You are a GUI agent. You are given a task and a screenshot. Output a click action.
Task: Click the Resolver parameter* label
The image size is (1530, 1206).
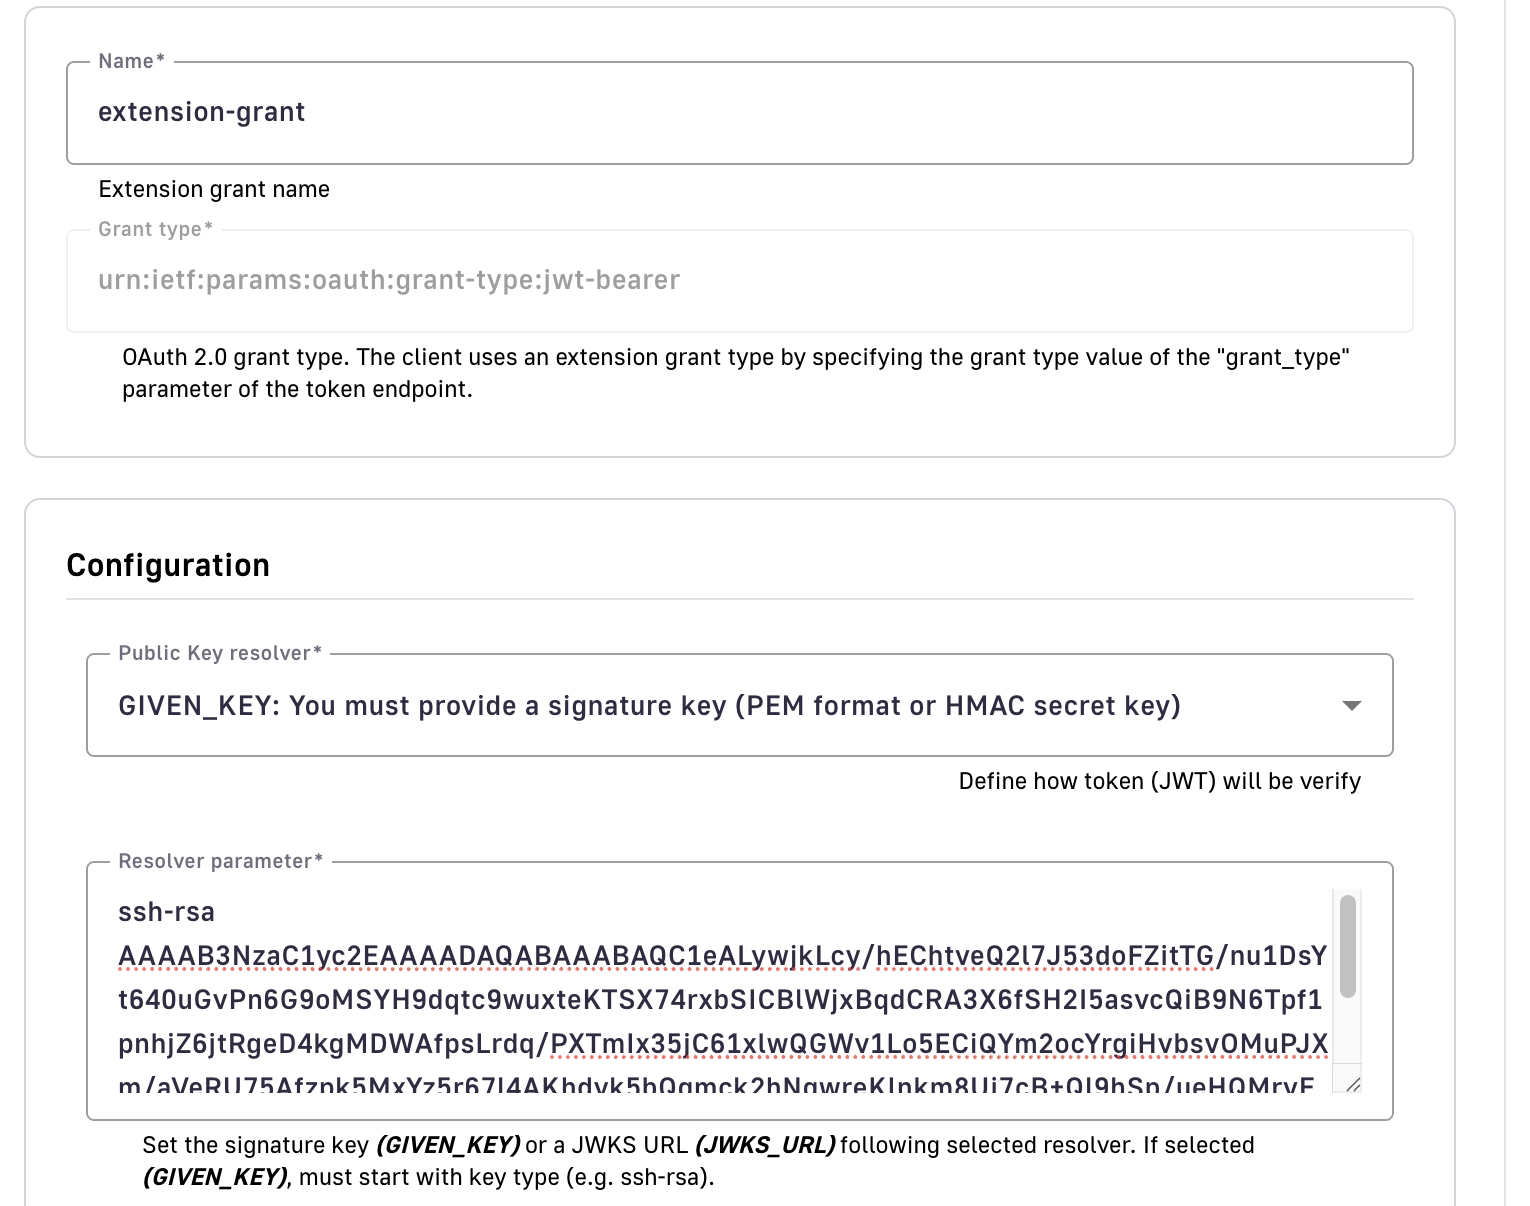tap(220, 862)
